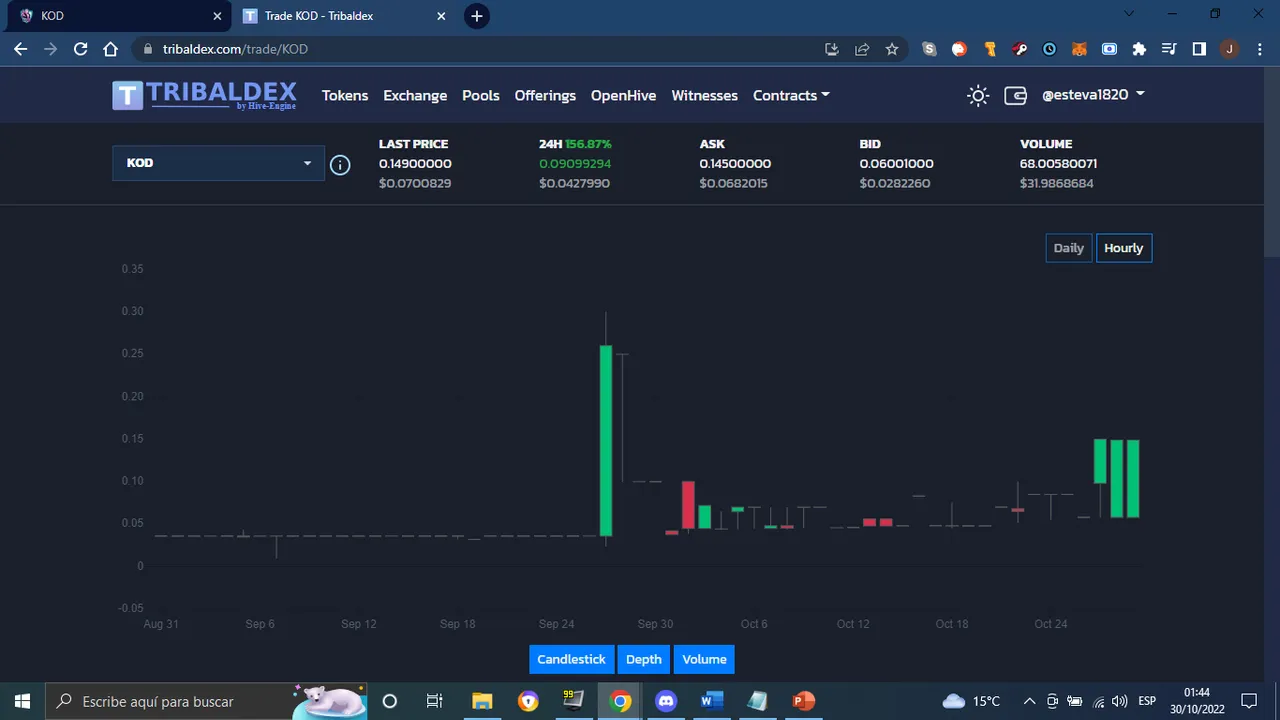
Task: Open the weather widget showing 15°C
Action: coord(972,701)
